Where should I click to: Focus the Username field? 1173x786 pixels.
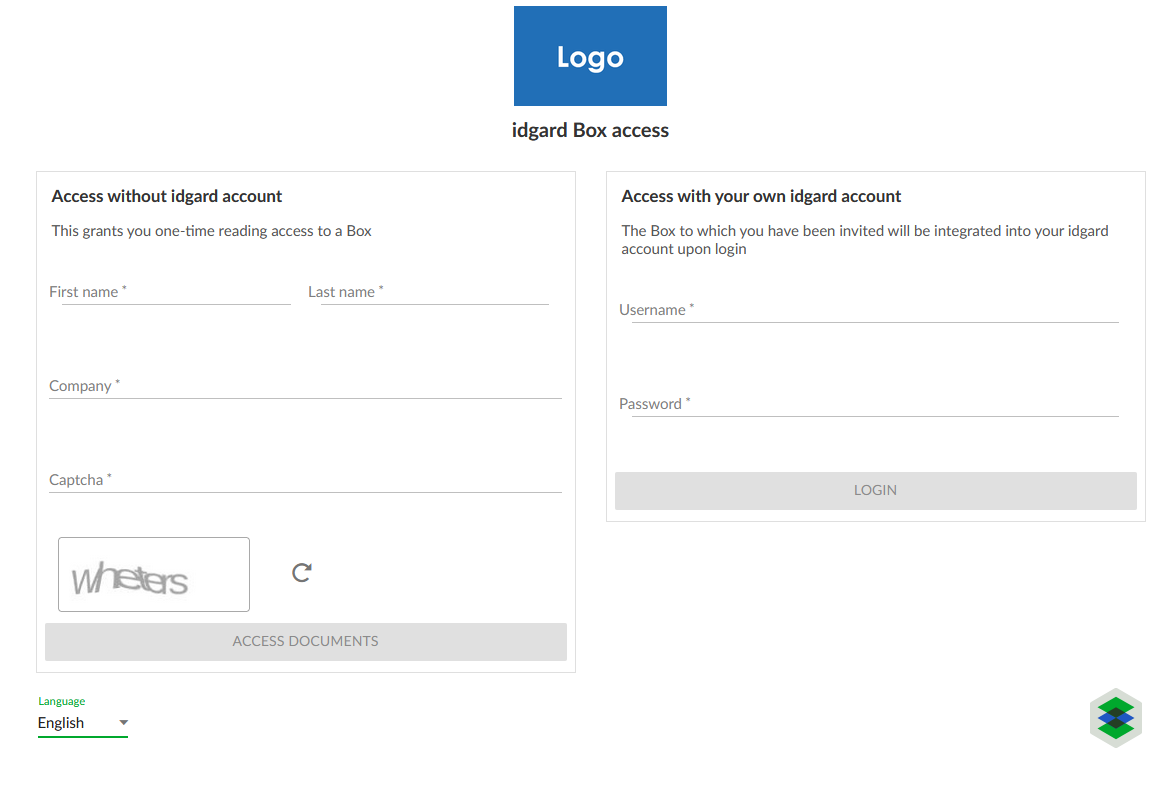point(869,310)
